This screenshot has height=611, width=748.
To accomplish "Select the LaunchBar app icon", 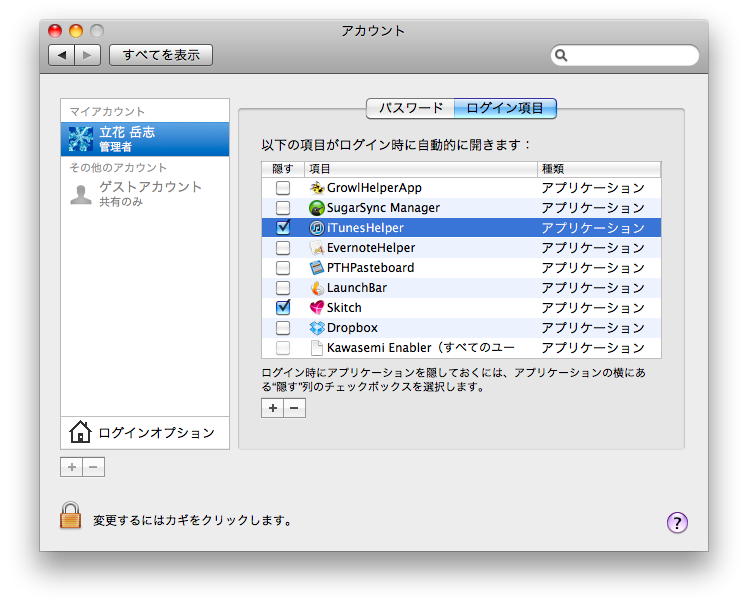I will tap(318, 288).
